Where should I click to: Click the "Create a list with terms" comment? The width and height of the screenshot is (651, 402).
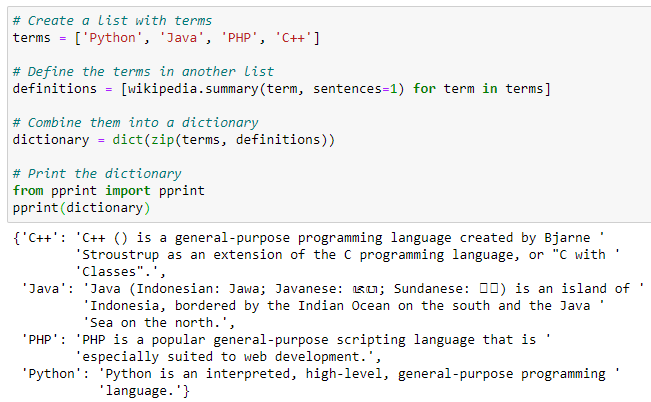click(112, 21)
